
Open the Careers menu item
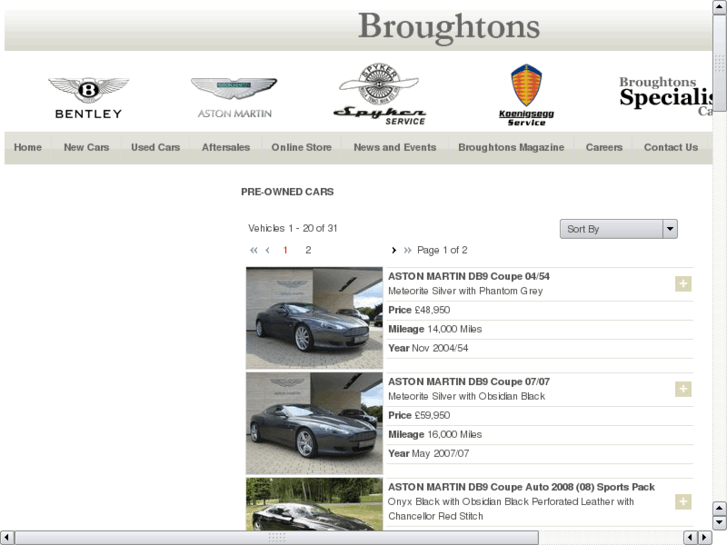604,147
